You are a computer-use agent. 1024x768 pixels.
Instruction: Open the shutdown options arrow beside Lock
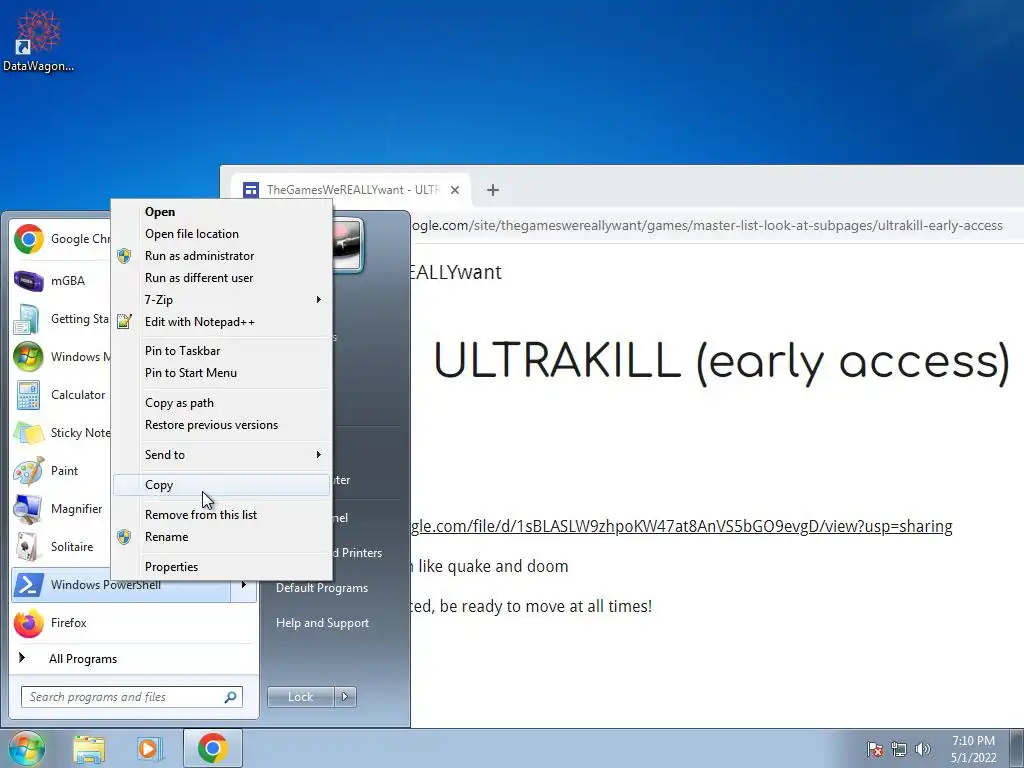[x=345, y=697]
